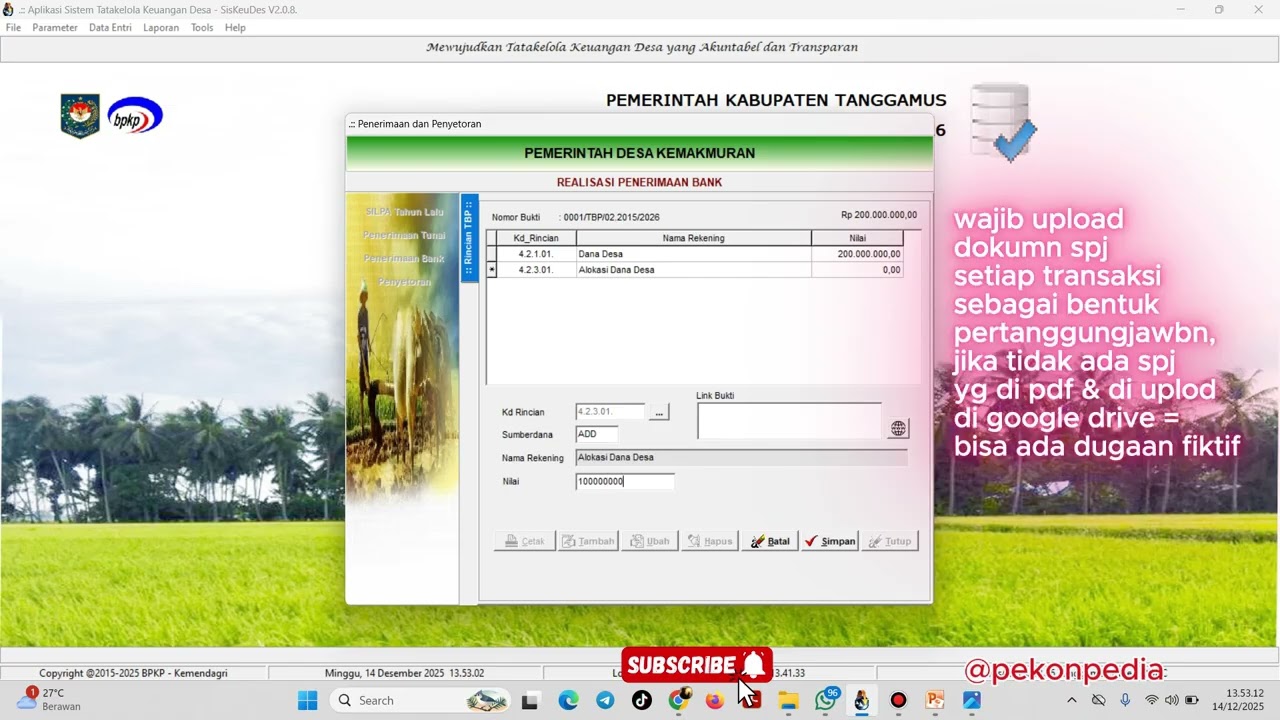Viewport: 1280px width, 720px height.
Task: Click the battery tray icon
Action: [x=1192, y=700]
